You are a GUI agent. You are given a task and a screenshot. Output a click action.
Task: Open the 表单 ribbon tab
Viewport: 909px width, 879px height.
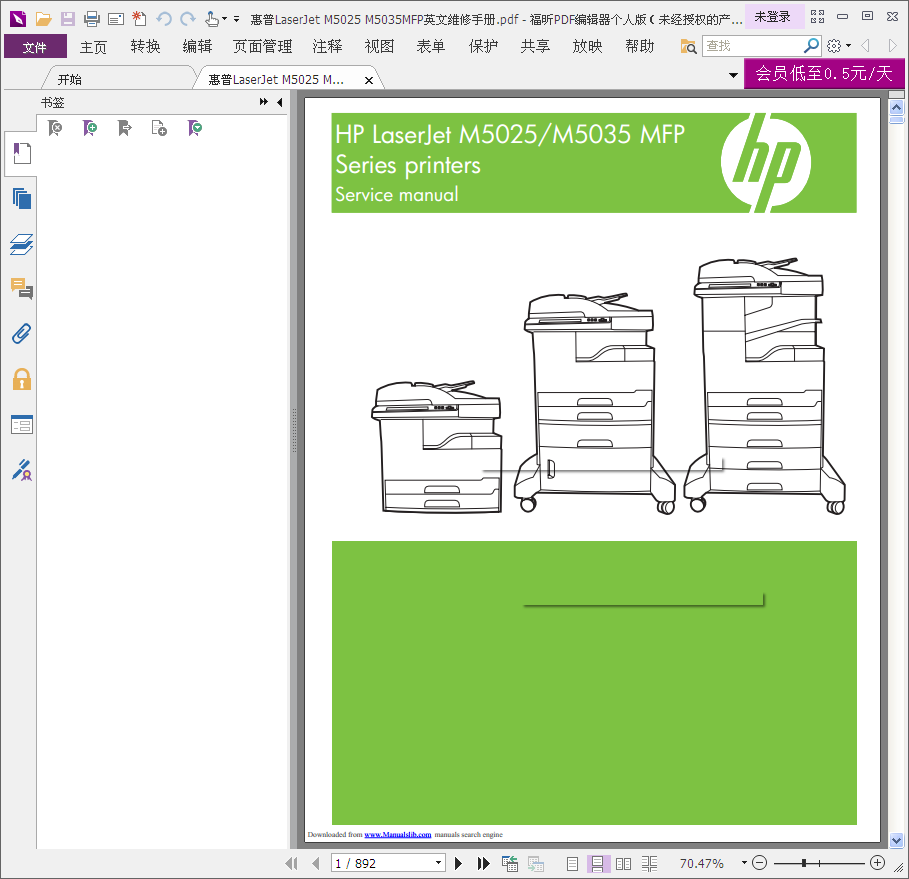click(431, 46)
